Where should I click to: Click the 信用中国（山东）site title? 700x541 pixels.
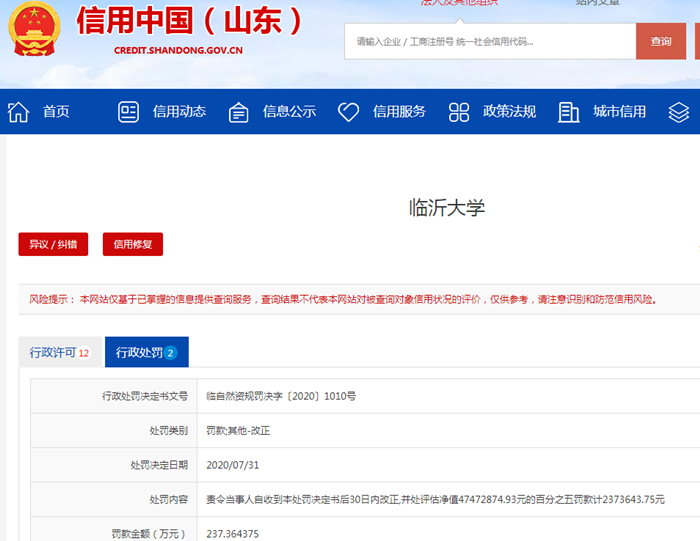tap(190, 21)
